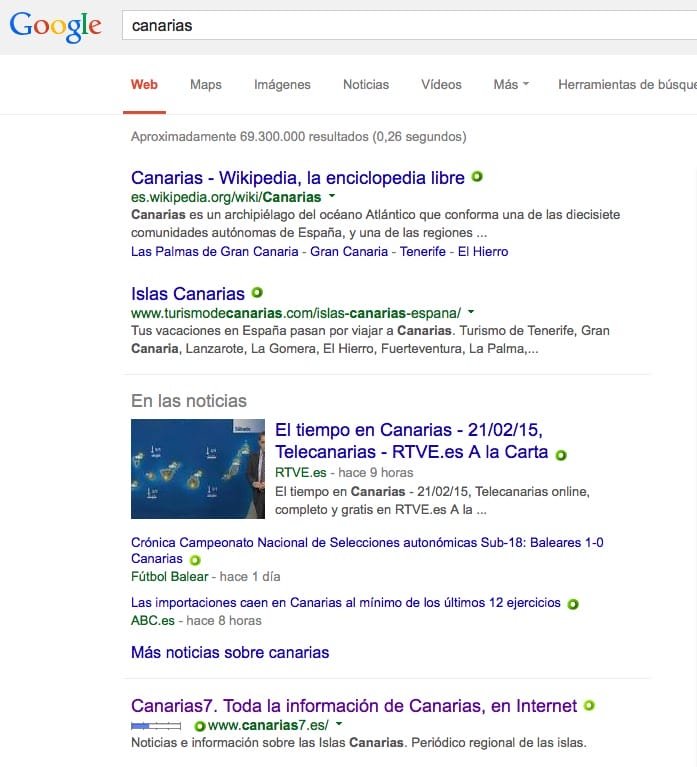The image size is (697, 767).
Task: Click the weather map news thumbnail
Action: pos(198,469)
